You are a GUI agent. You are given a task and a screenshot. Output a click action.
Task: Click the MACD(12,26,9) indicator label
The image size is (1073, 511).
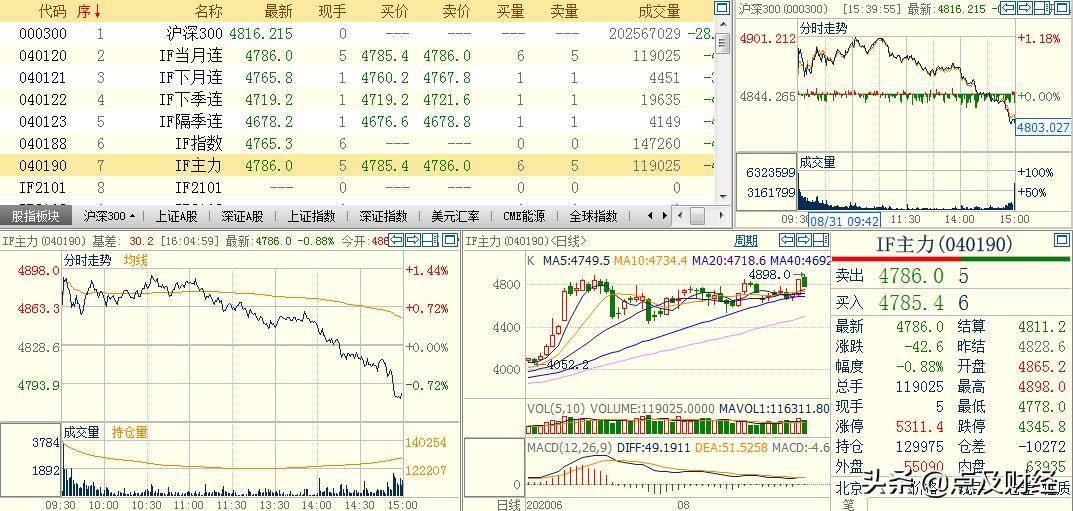(x=570, y=447)
